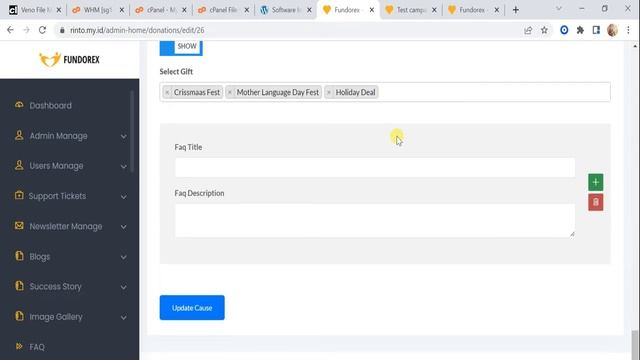Viewport: 640px width, 360px height.
Task: Click the page vertical scrollbar thumb
Action: click(635, 344)
